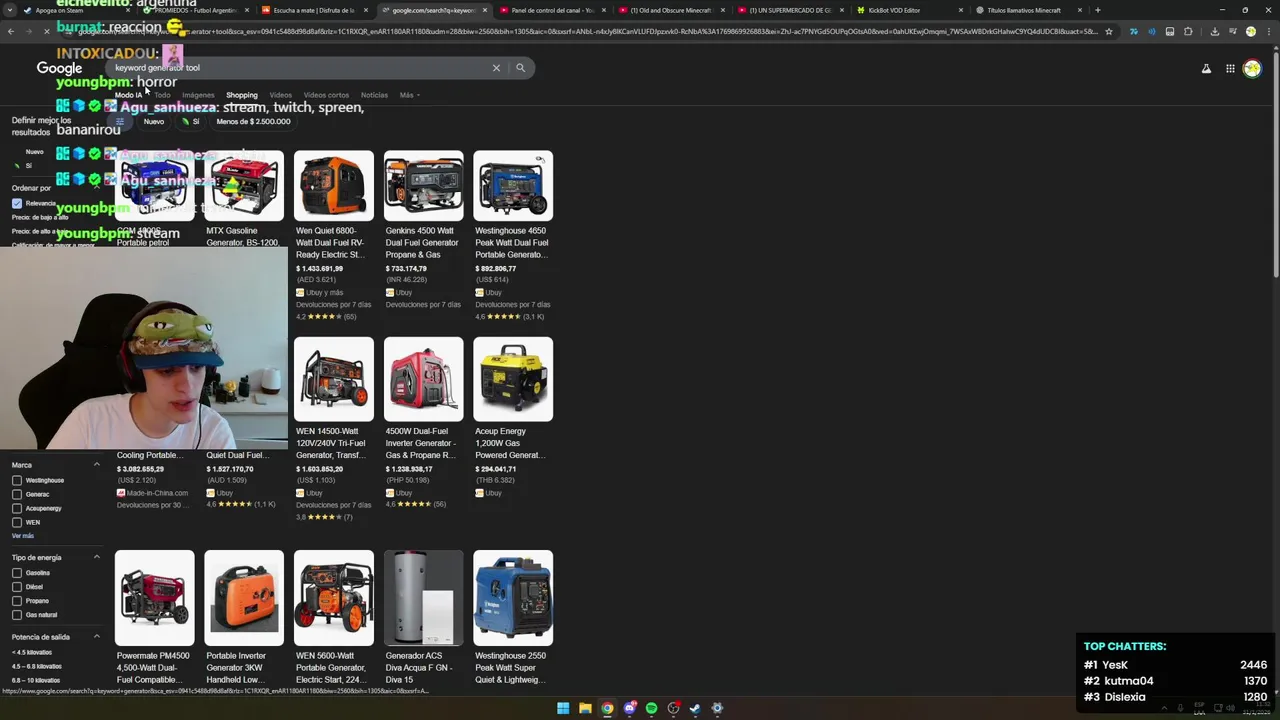Viewport: 1280px width, 720px height.
Task: Open the Google account avatar
Action: pyautogui.click(x=1252, y=69)
